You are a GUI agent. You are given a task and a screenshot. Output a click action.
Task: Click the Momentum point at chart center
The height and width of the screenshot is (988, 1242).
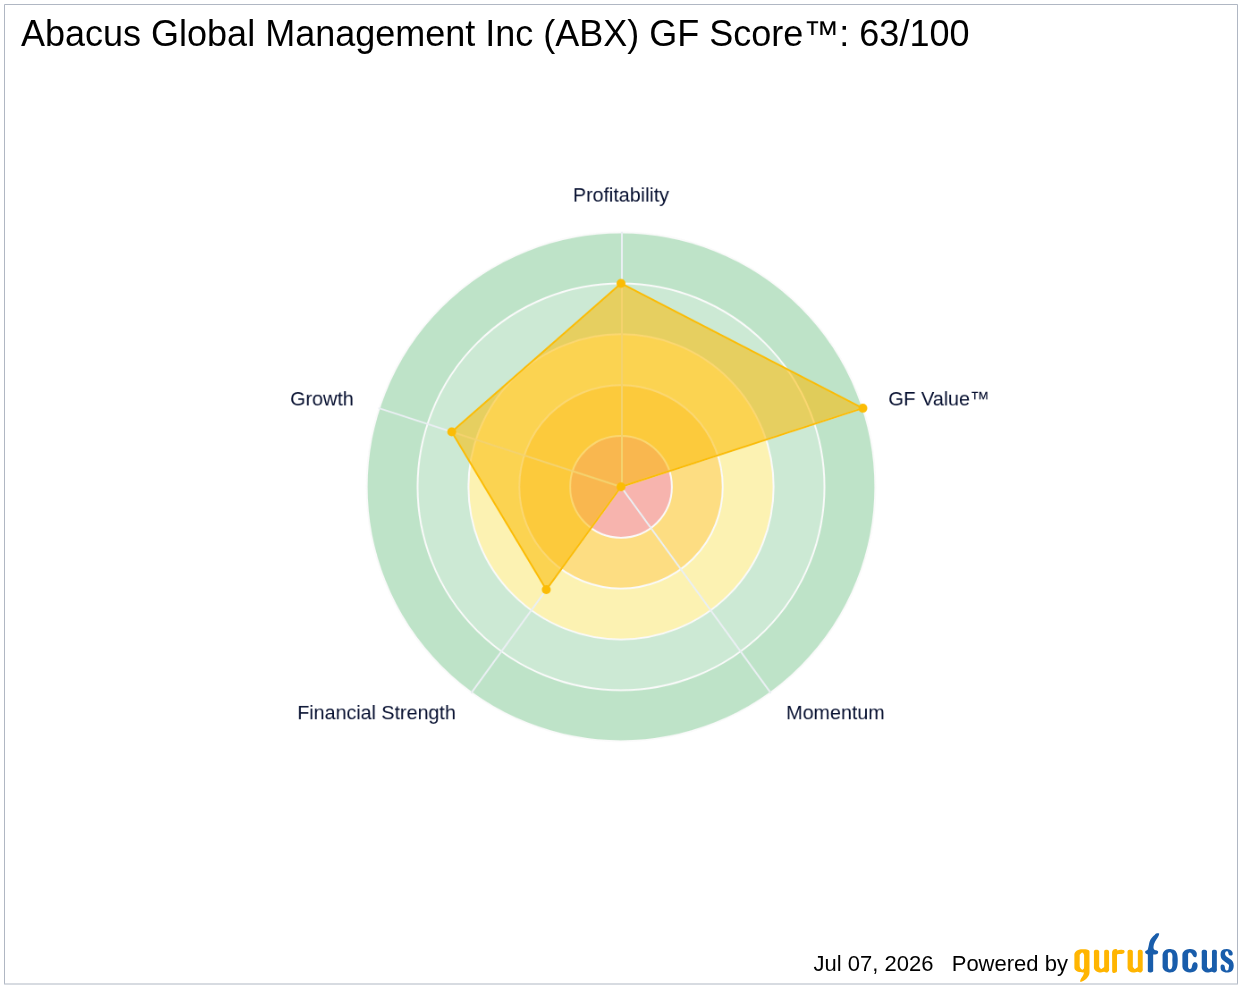coord(621,487)
